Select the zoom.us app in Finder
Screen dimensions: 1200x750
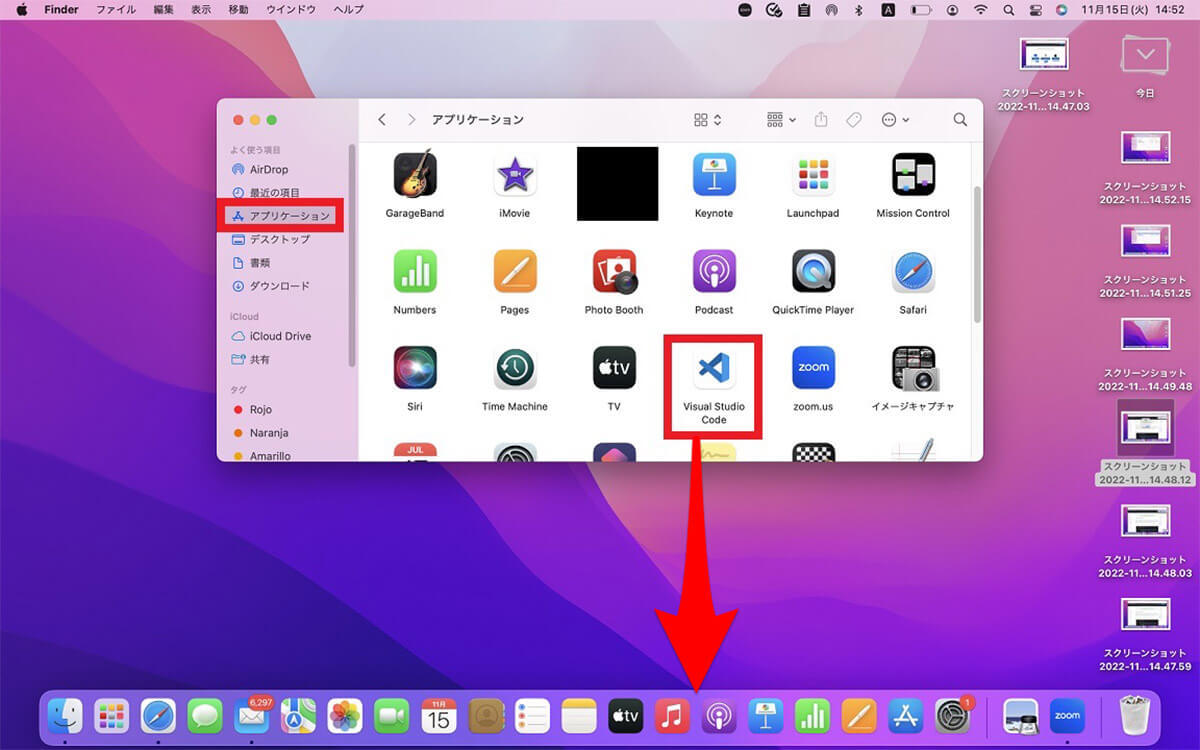pos(813,368)
